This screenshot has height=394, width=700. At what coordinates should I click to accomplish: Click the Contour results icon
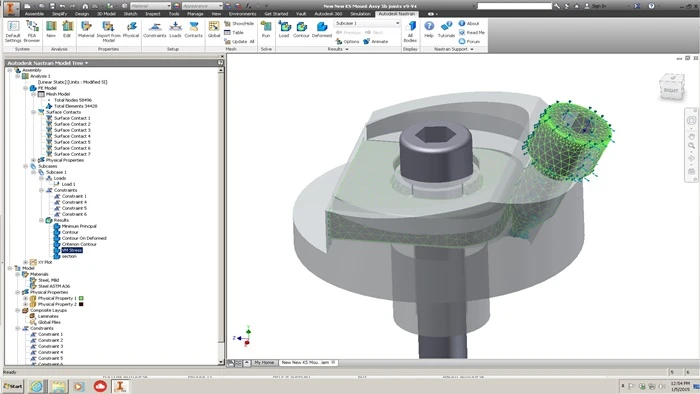click(301, 29)
